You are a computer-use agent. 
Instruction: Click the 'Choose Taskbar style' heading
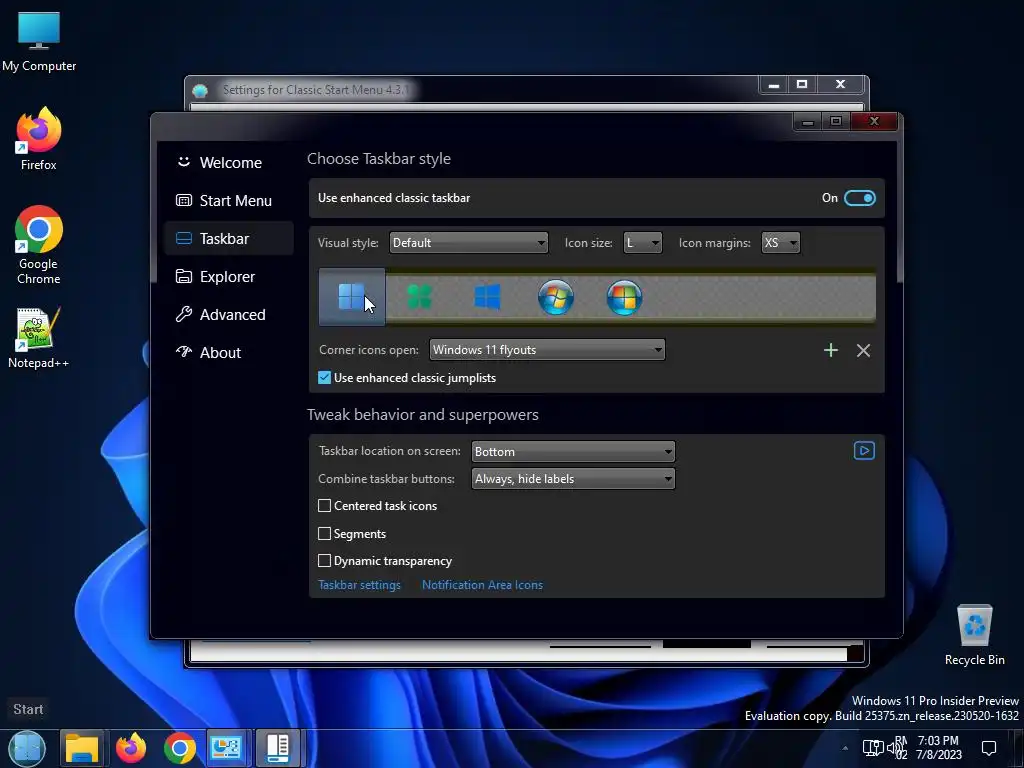[x=379, y=159]
